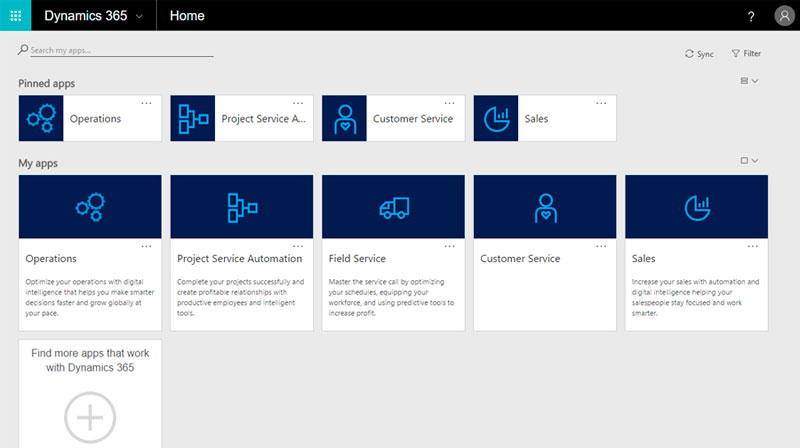This screenshot has height=448, width=800.
Task: Open more options on pinned Sales tile
Action: point(601,103)
